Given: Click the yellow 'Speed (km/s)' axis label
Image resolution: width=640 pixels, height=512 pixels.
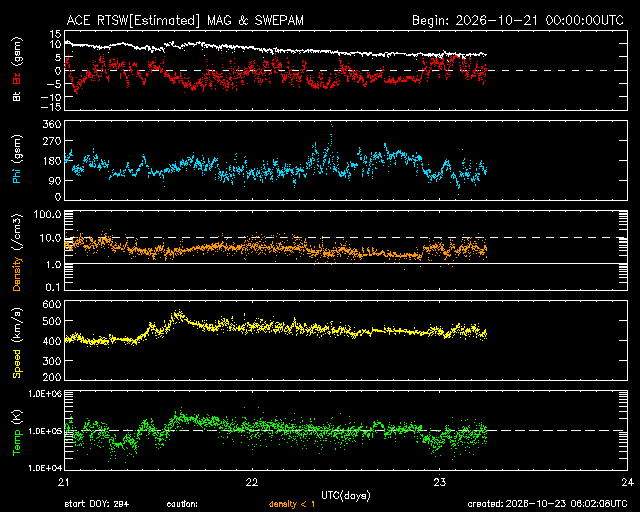Looking at the screenshot, I should 17,343.
